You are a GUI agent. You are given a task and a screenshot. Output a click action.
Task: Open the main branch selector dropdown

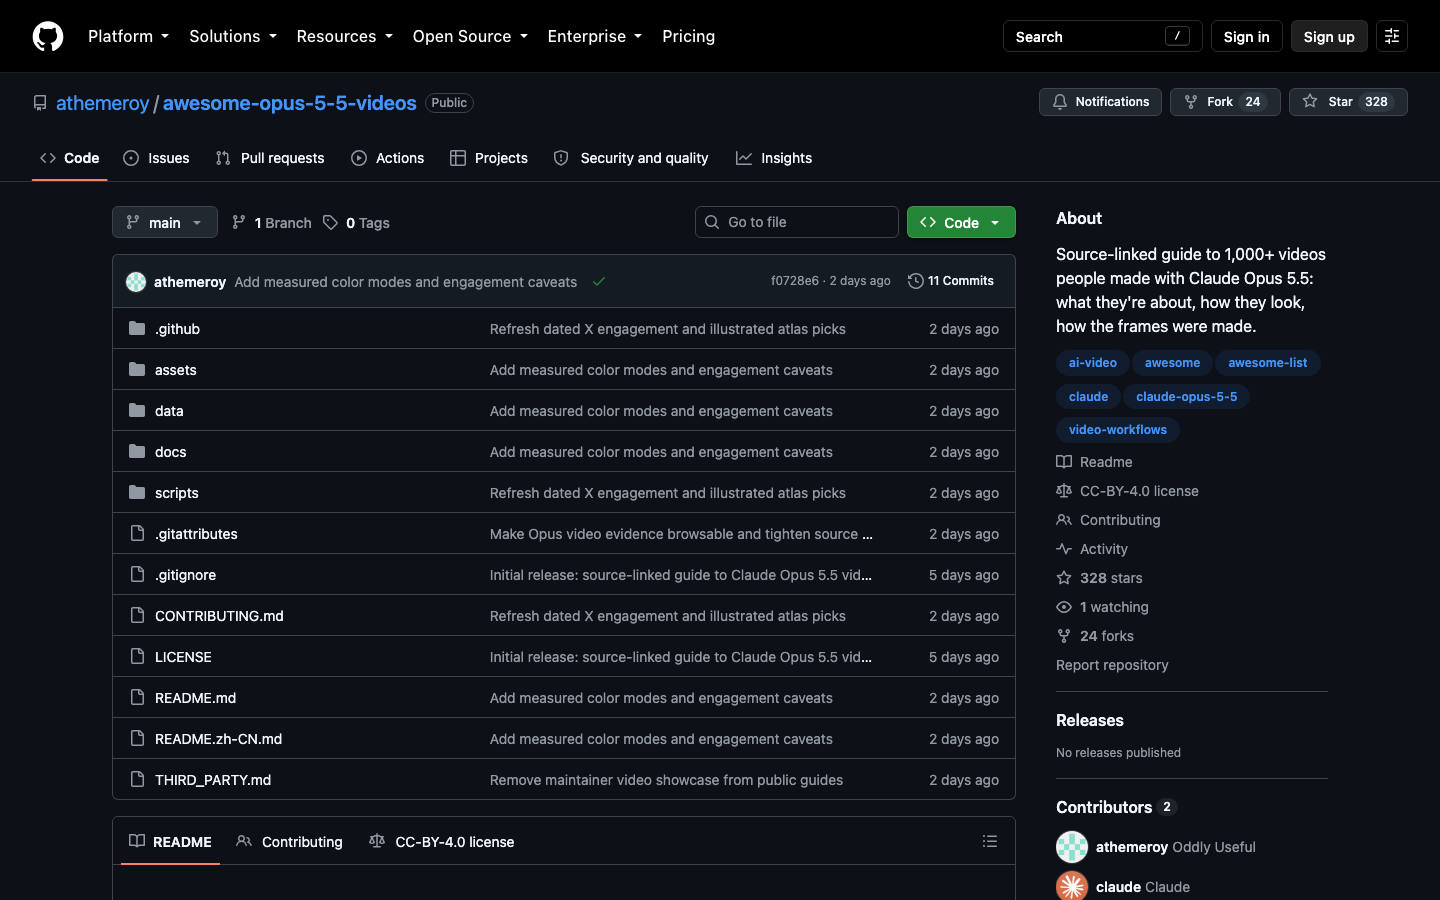click(x=165, y=222)
